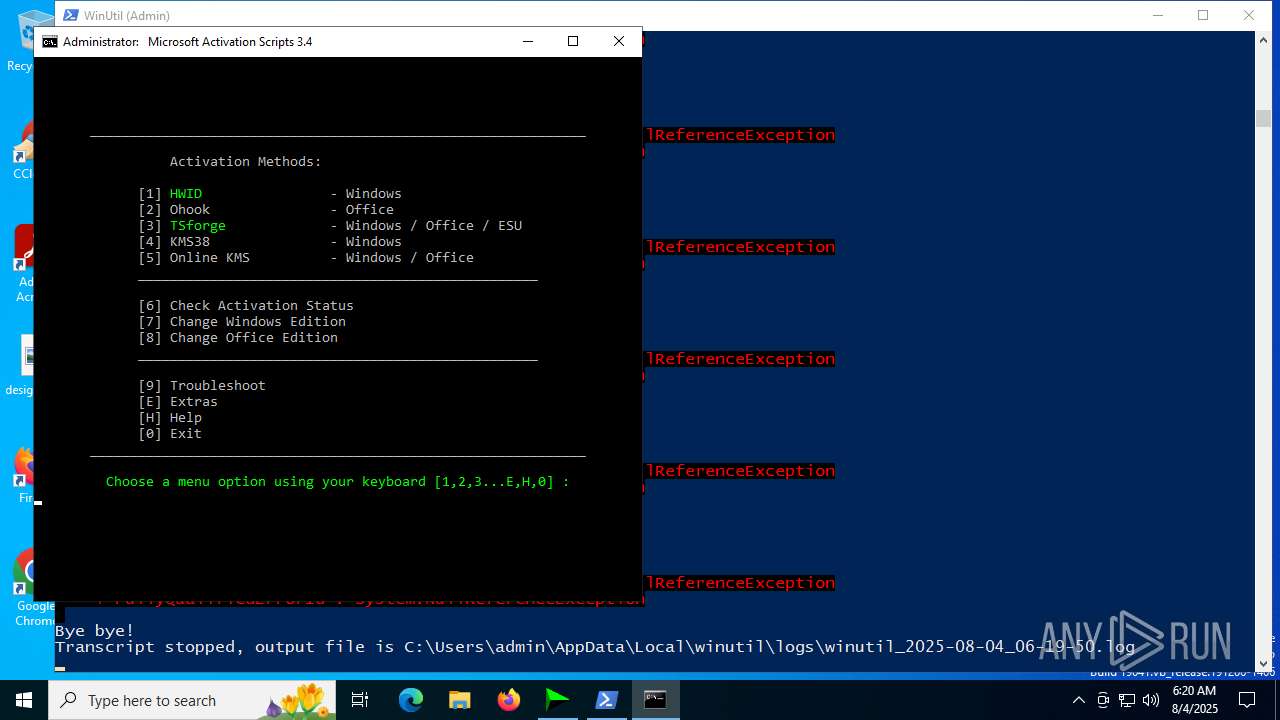
Task: Show hidden system tray icons
Action: coord(1078,700)
